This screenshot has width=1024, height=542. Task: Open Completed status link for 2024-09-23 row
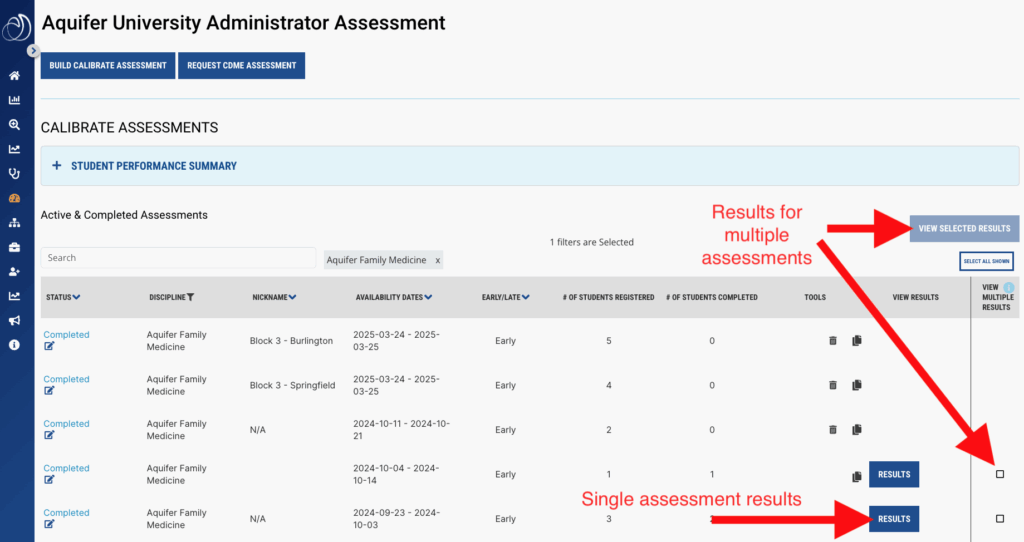(x=66, y=513)
